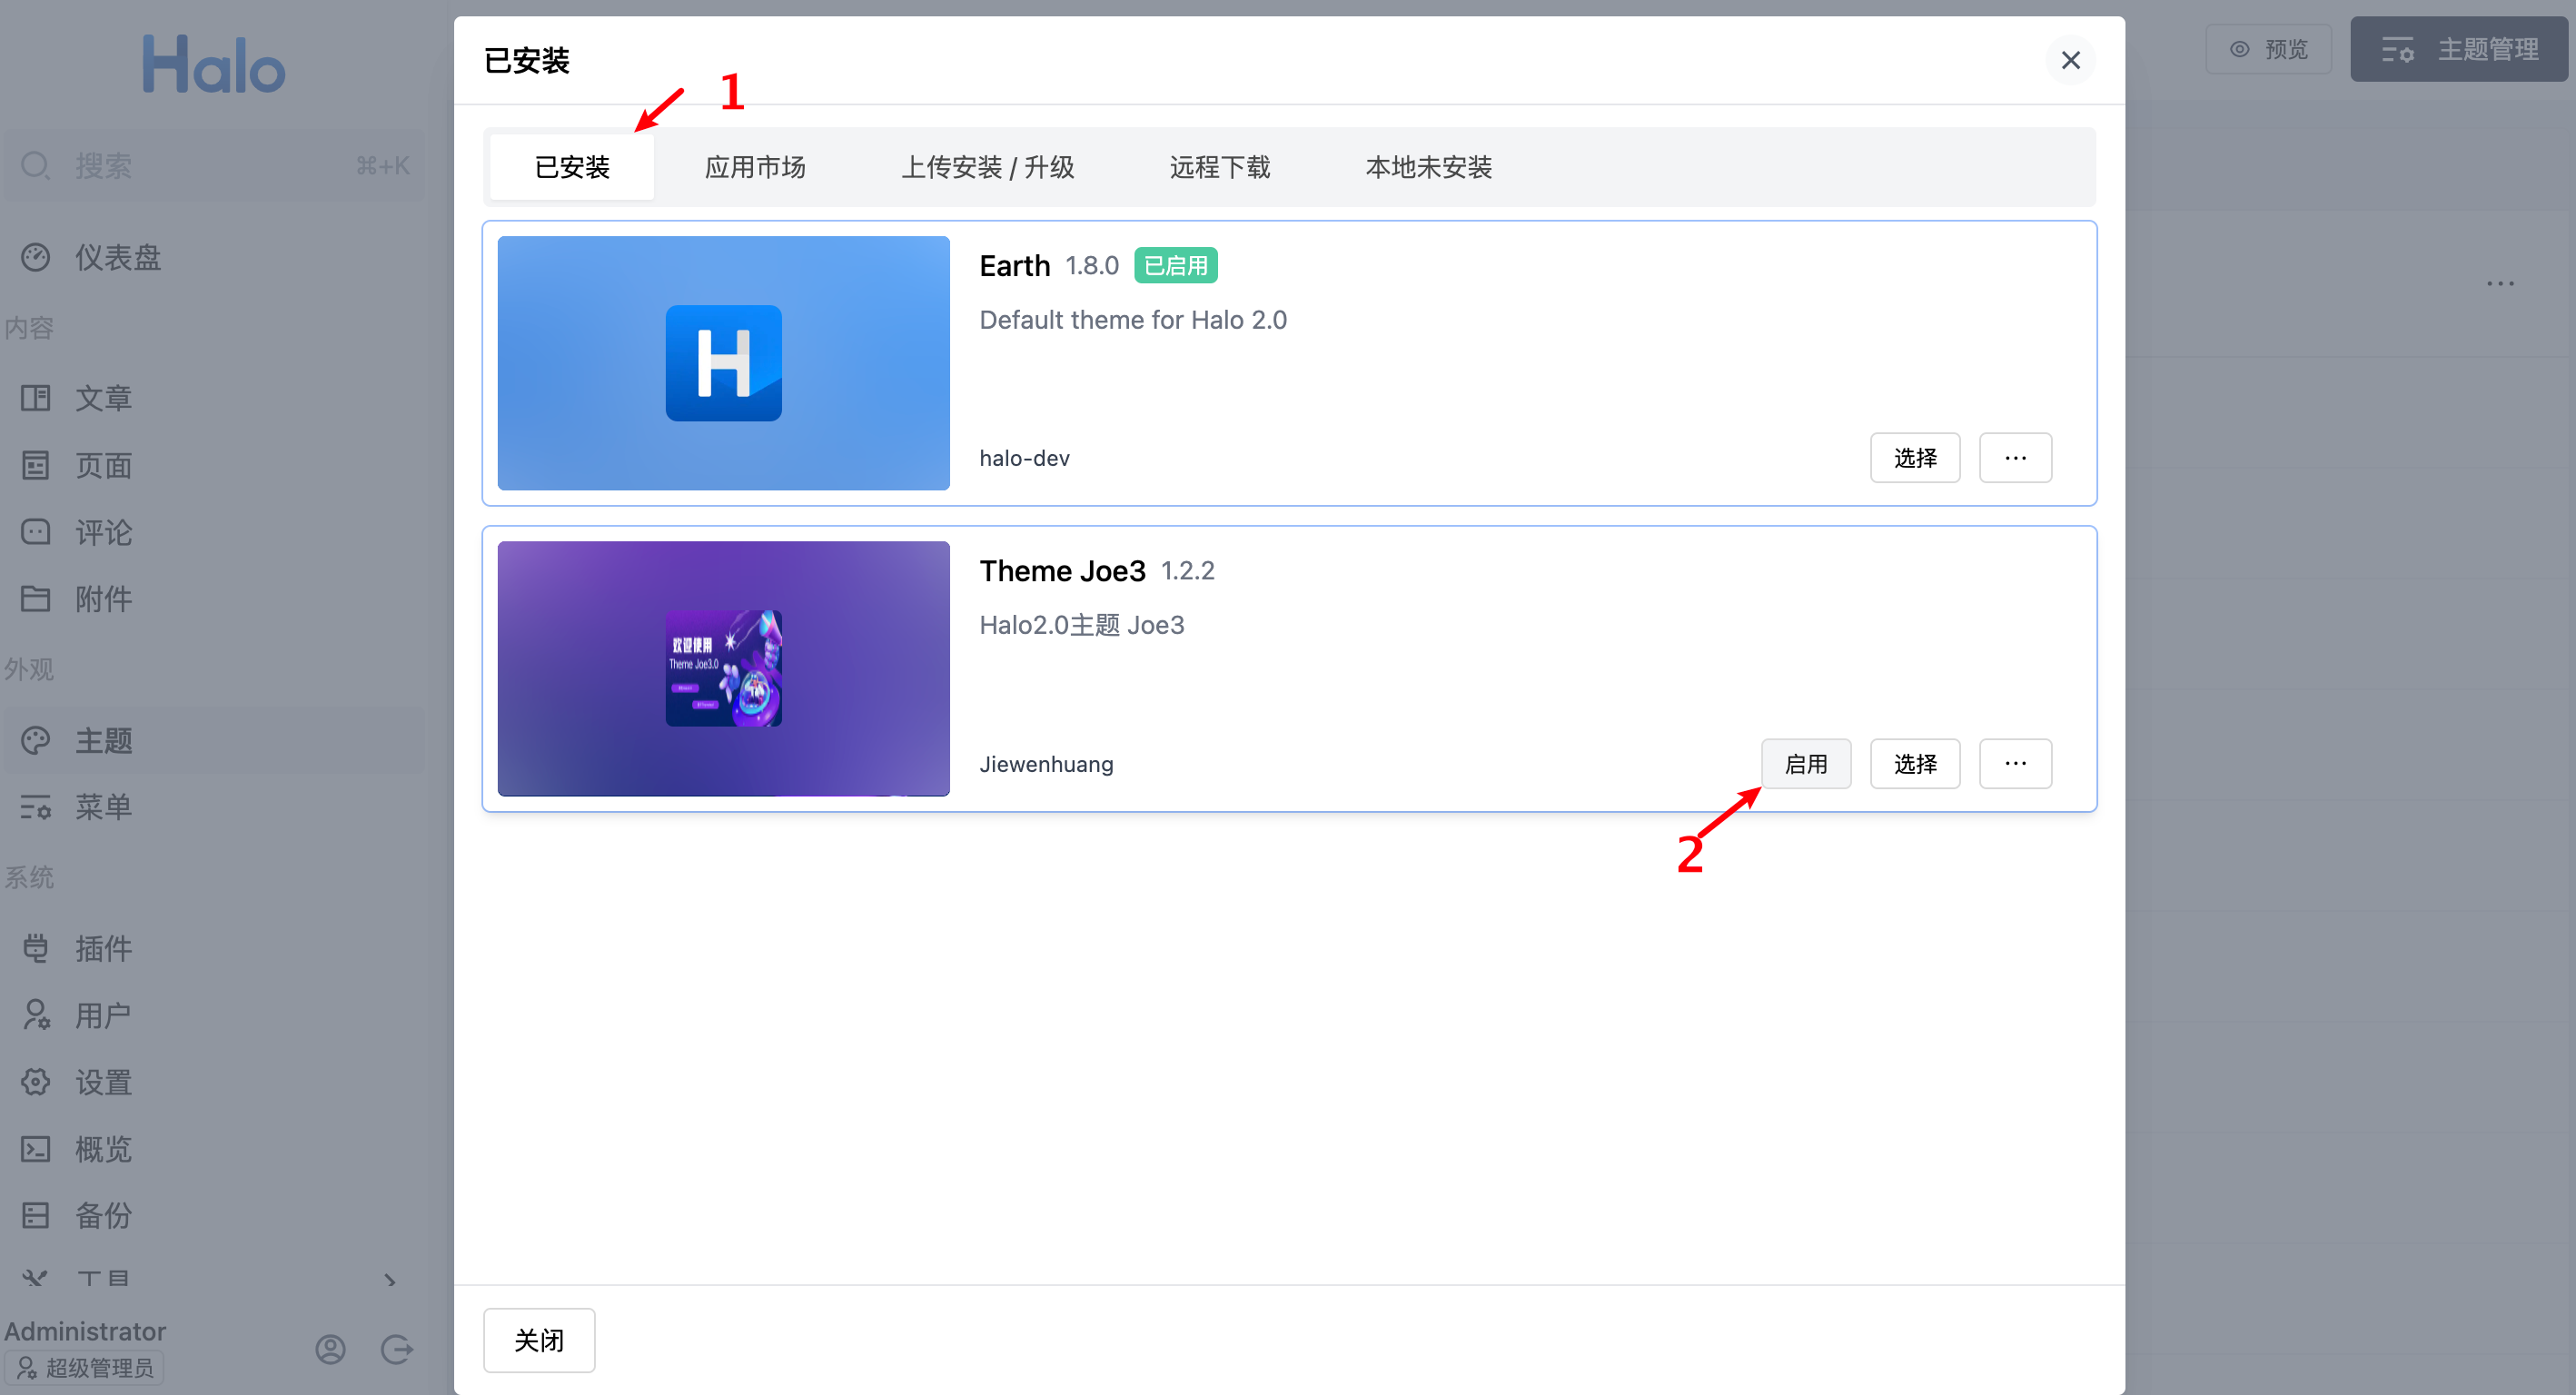Open 主题管理 theme management button
Image resolution: width=2576 pixels, height=1395 pixels.
(2459, 49)
